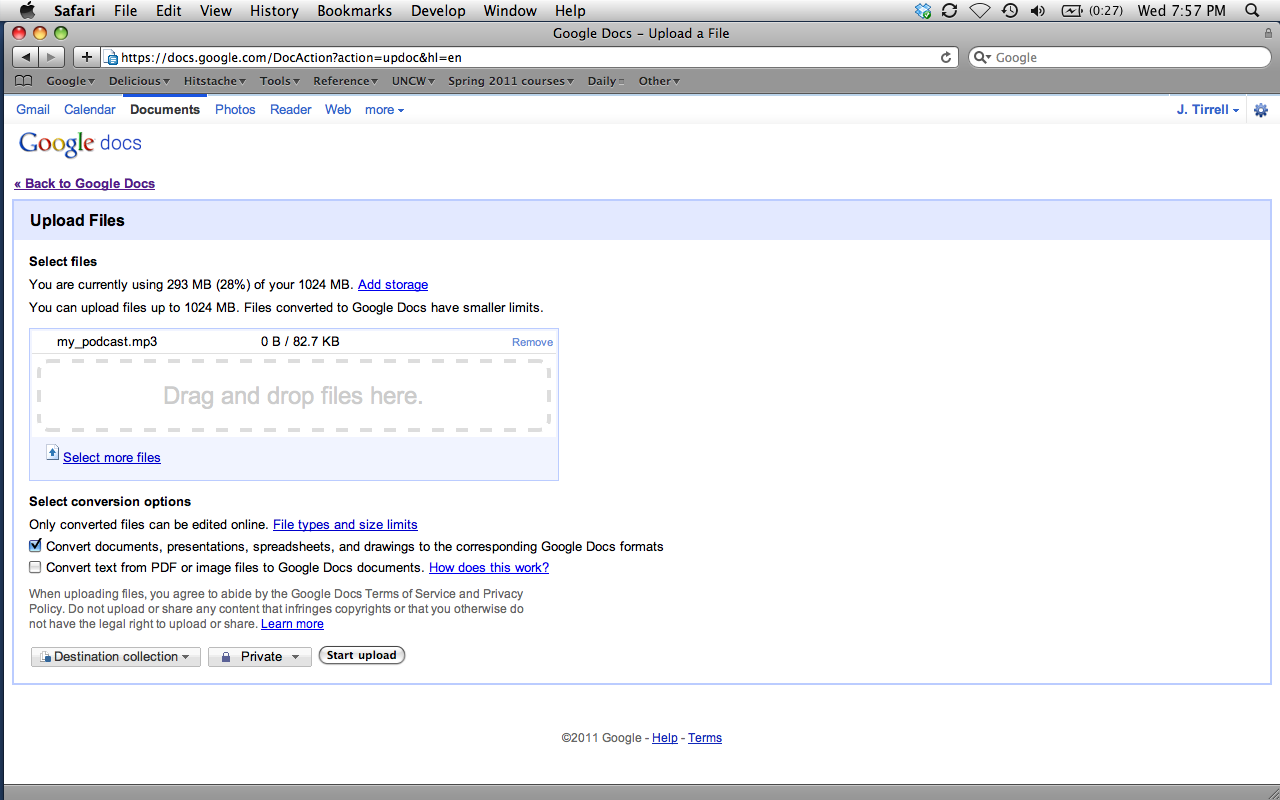Click the Start upload button
The width and height of the screenshot is (1280, 800).
[362, 656]
